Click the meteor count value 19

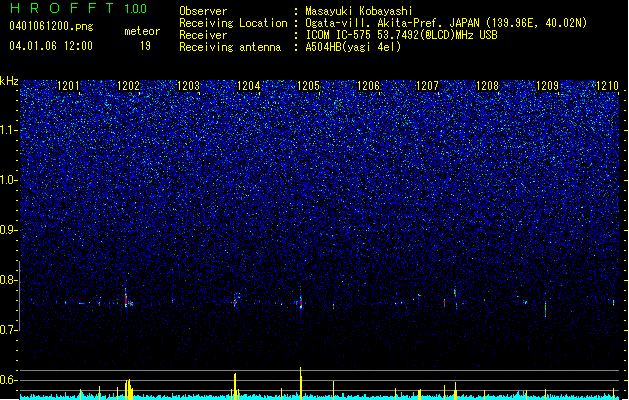click(145, 46)
